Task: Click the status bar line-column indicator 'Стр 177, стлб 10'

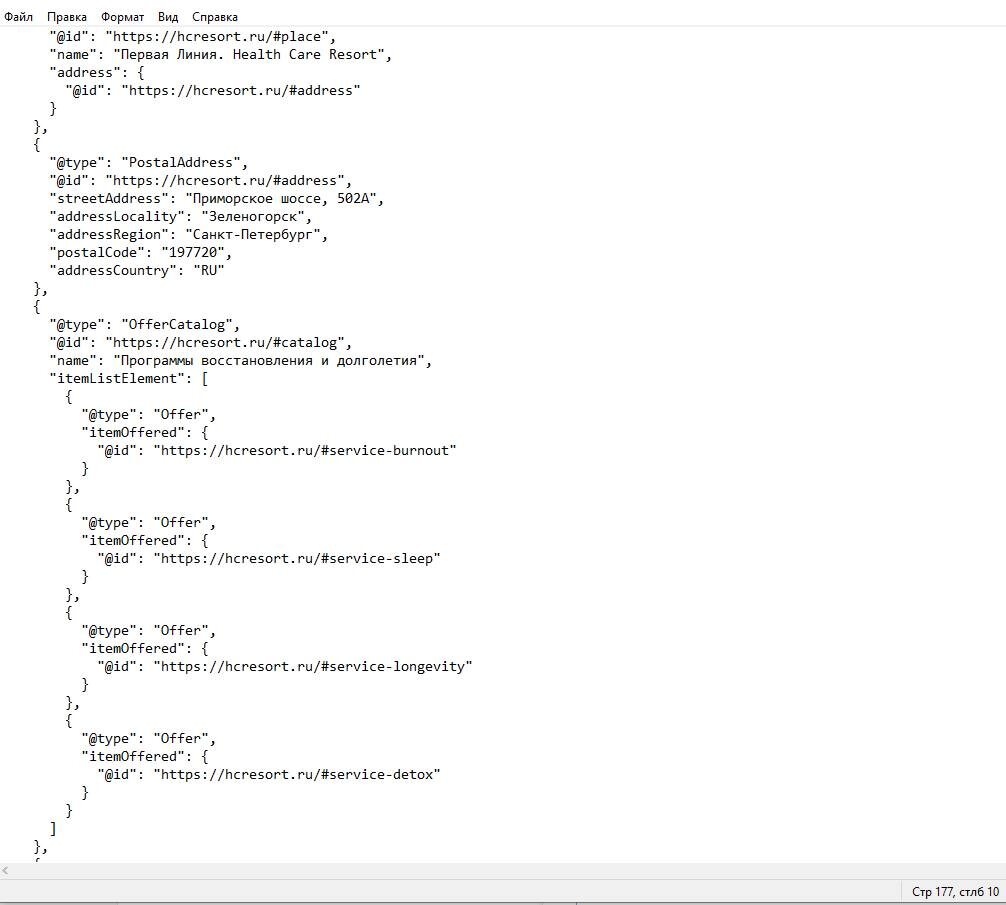Action: pyautogui.click(x=955, y=892)
